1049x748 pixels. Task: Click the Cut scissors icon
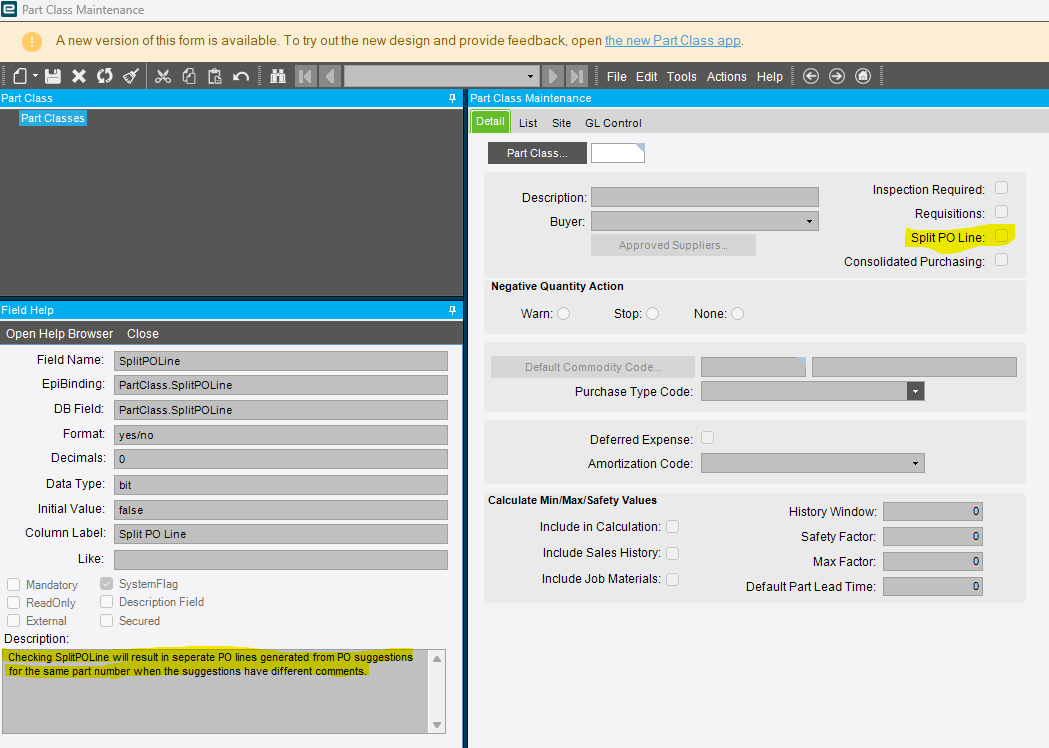pyautogui.click(x=163, y=76)
